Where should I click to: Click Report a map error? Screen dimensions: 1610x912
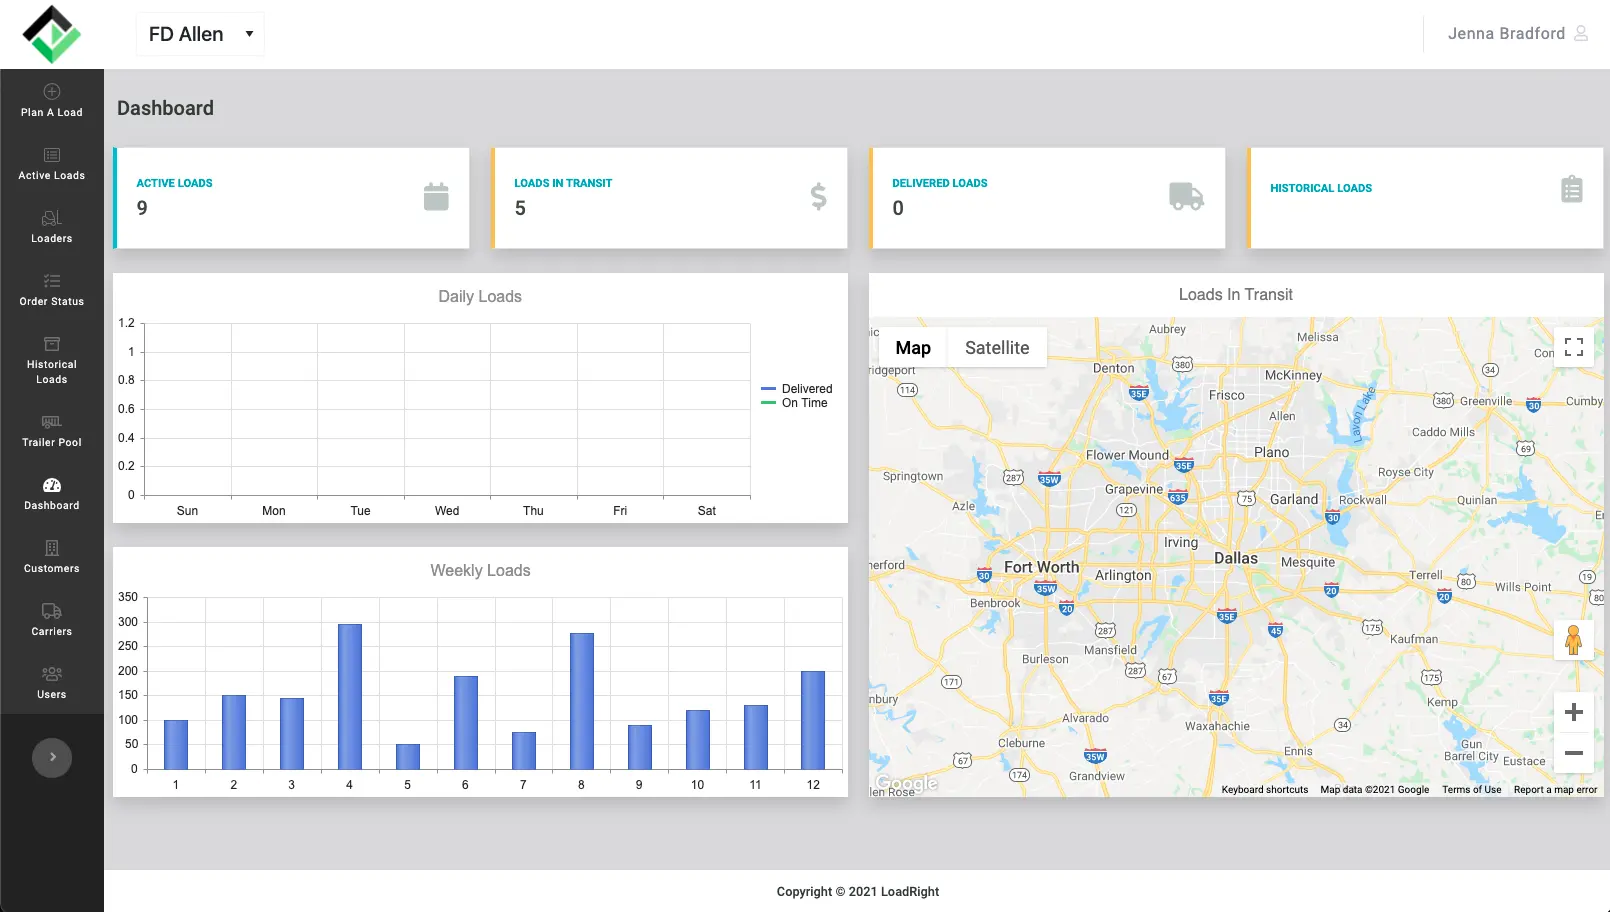coord(1555,789)
